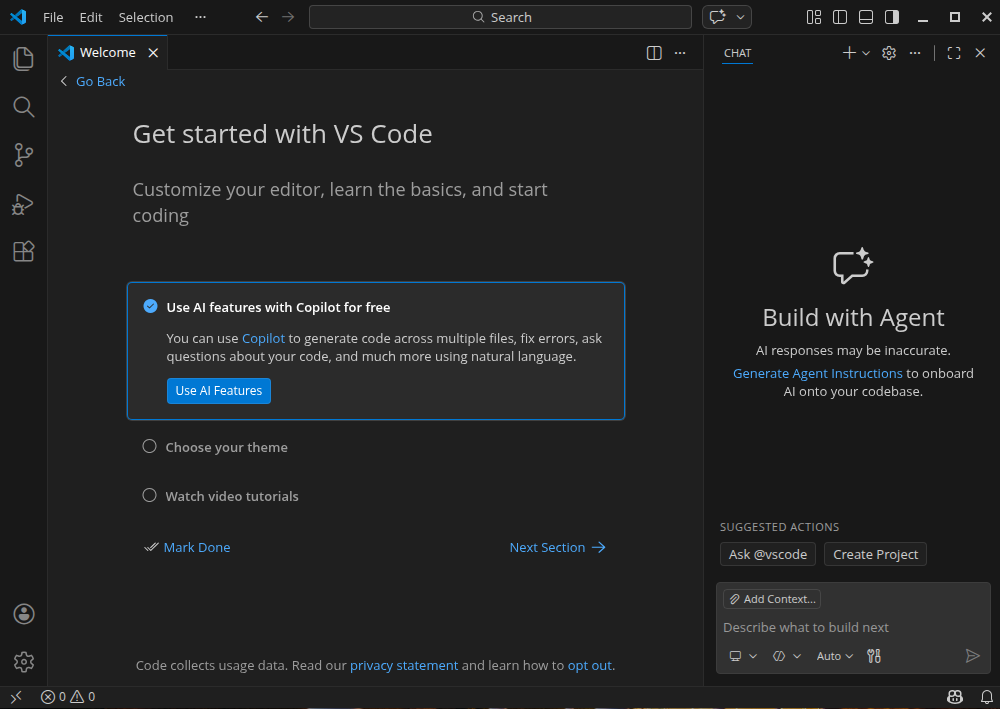Viewport: 1000px width, 709px height.
Task: Open the notifications bell in status bar
Action: coord(986,697)
